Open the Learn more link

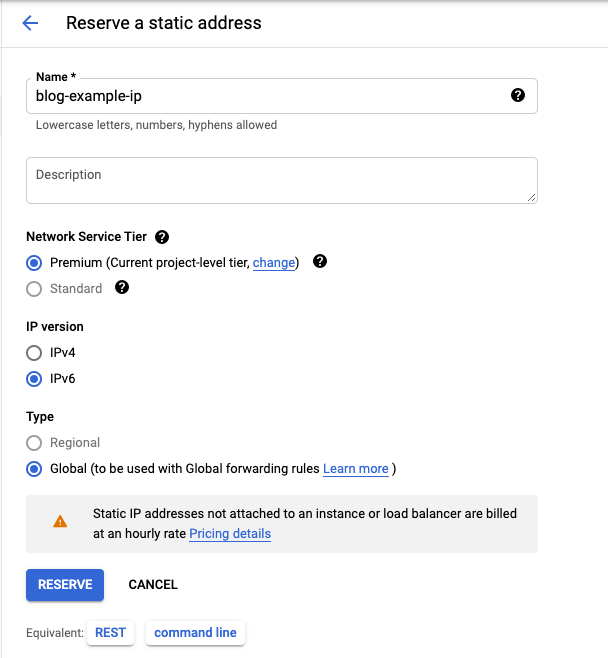click(355, 469)
